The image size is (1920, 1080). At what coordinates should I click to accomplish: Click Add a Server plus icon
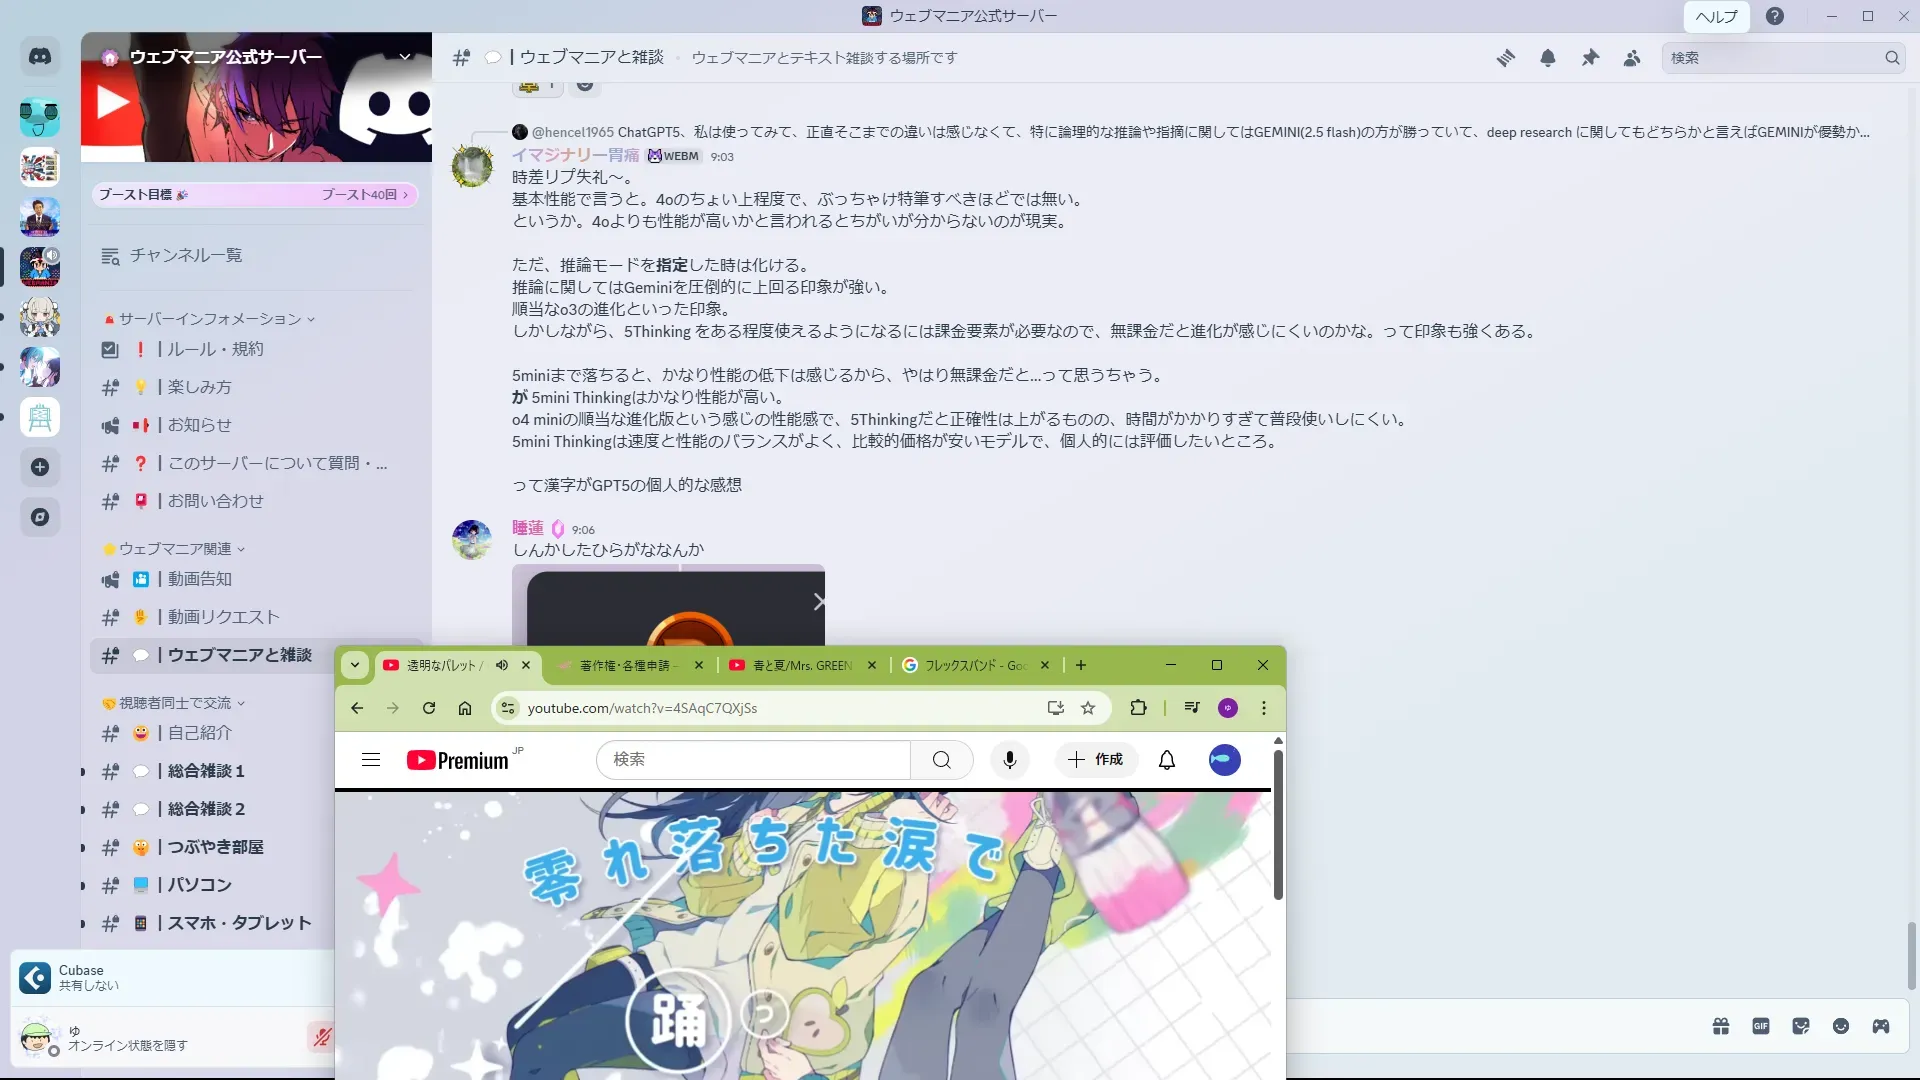pyautogui.click(x=40, y=467)
